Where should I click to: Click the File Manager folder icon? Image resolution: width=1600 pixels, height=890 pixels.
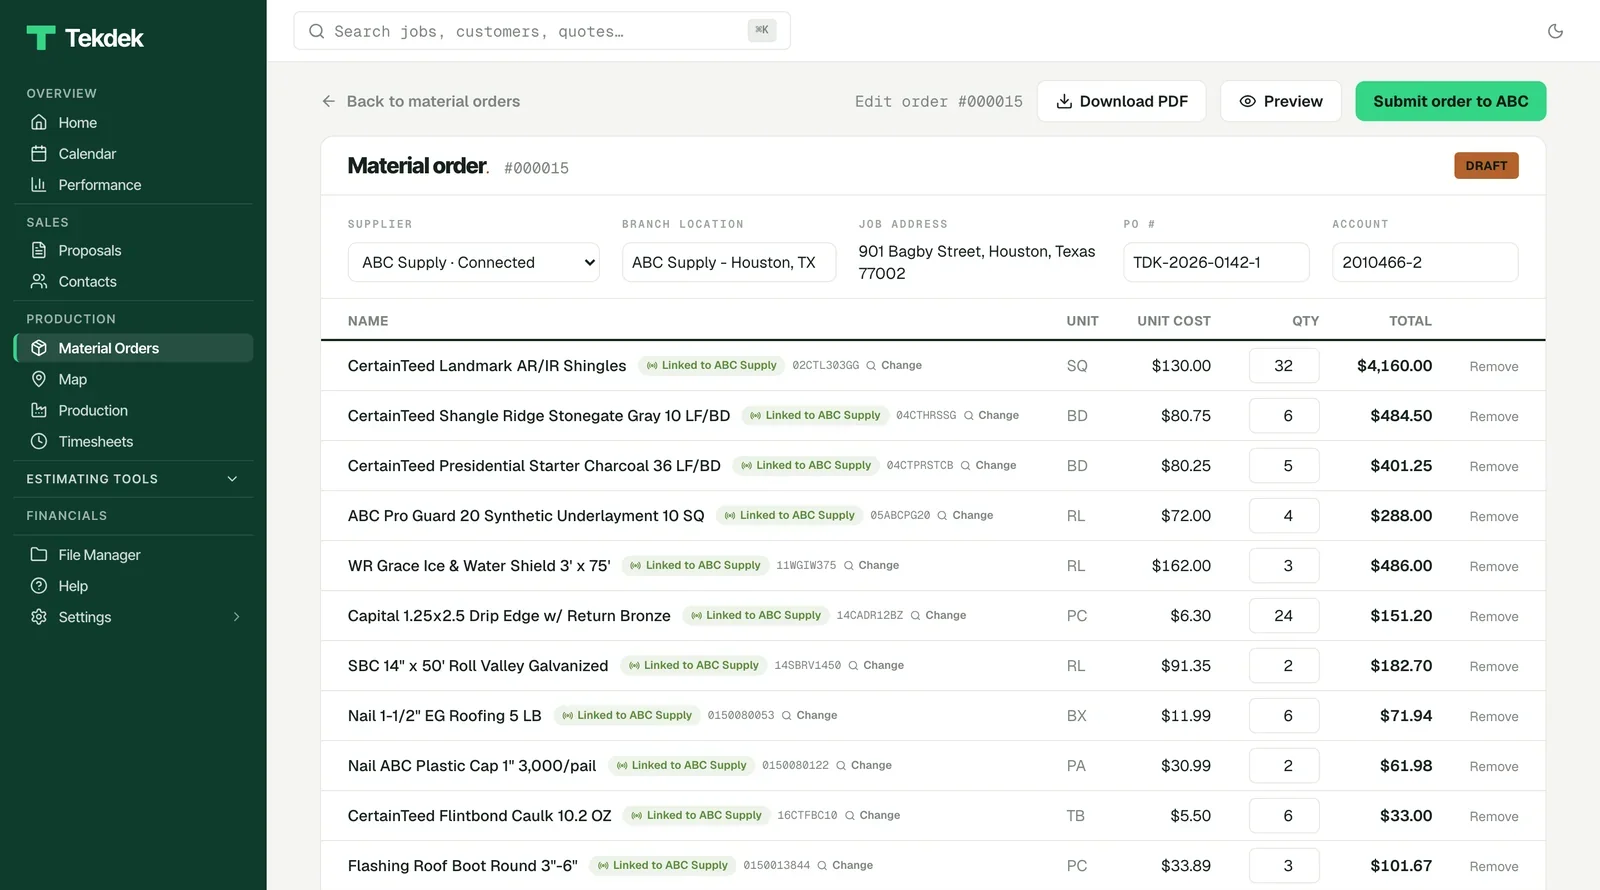[39, 555]
